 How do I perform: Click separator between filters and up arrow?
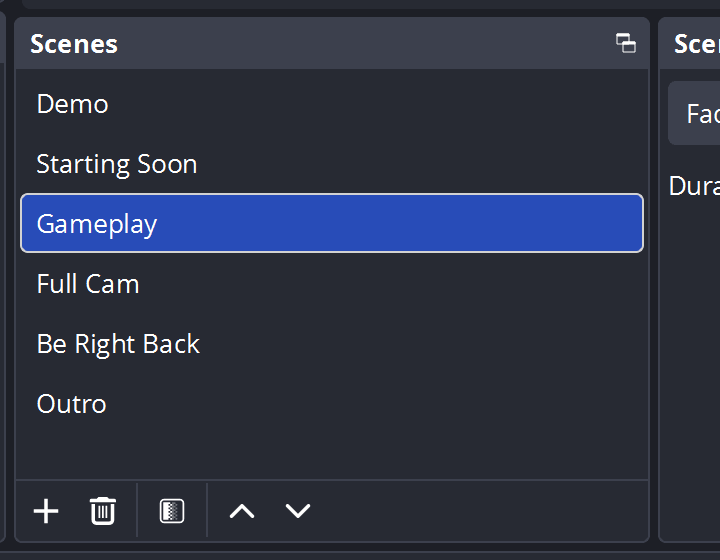click(207, 511)
